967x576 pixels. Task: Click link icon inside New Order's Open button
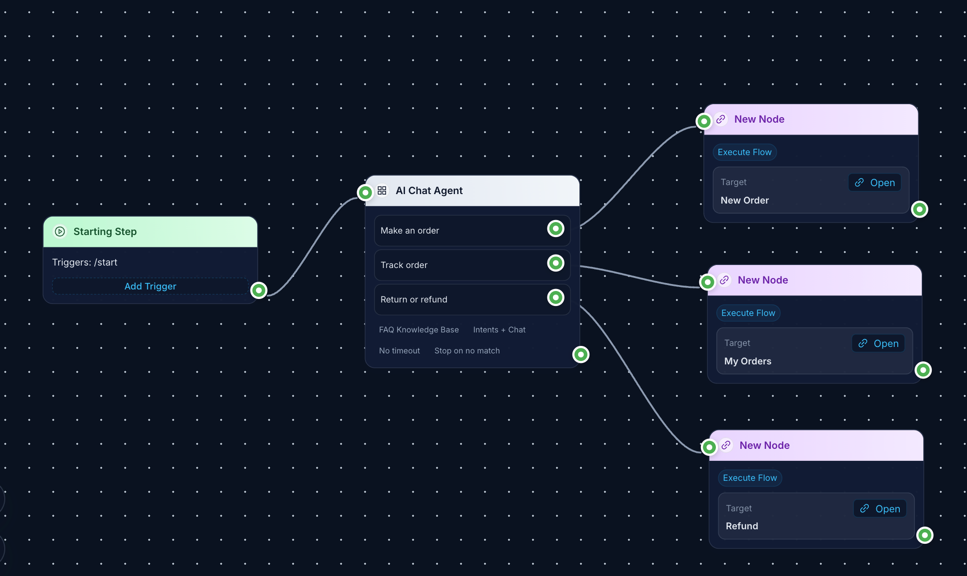point(859,182)
